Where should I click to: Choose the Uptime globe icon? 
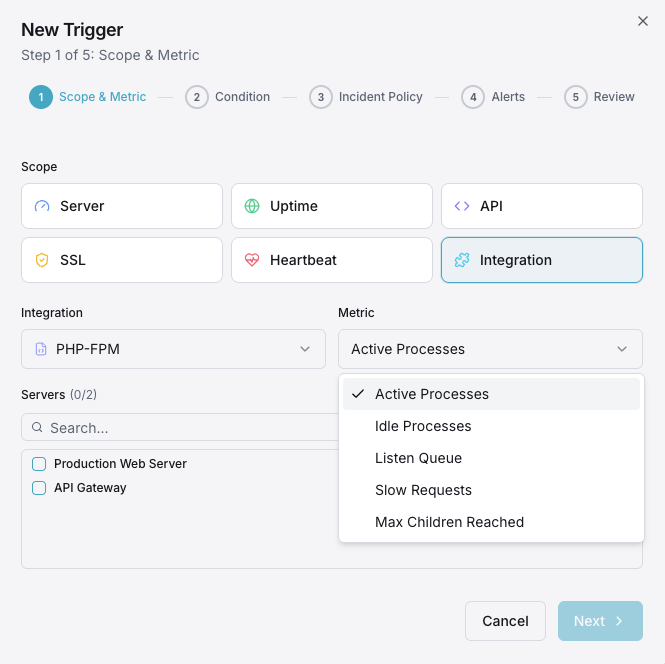252,206
